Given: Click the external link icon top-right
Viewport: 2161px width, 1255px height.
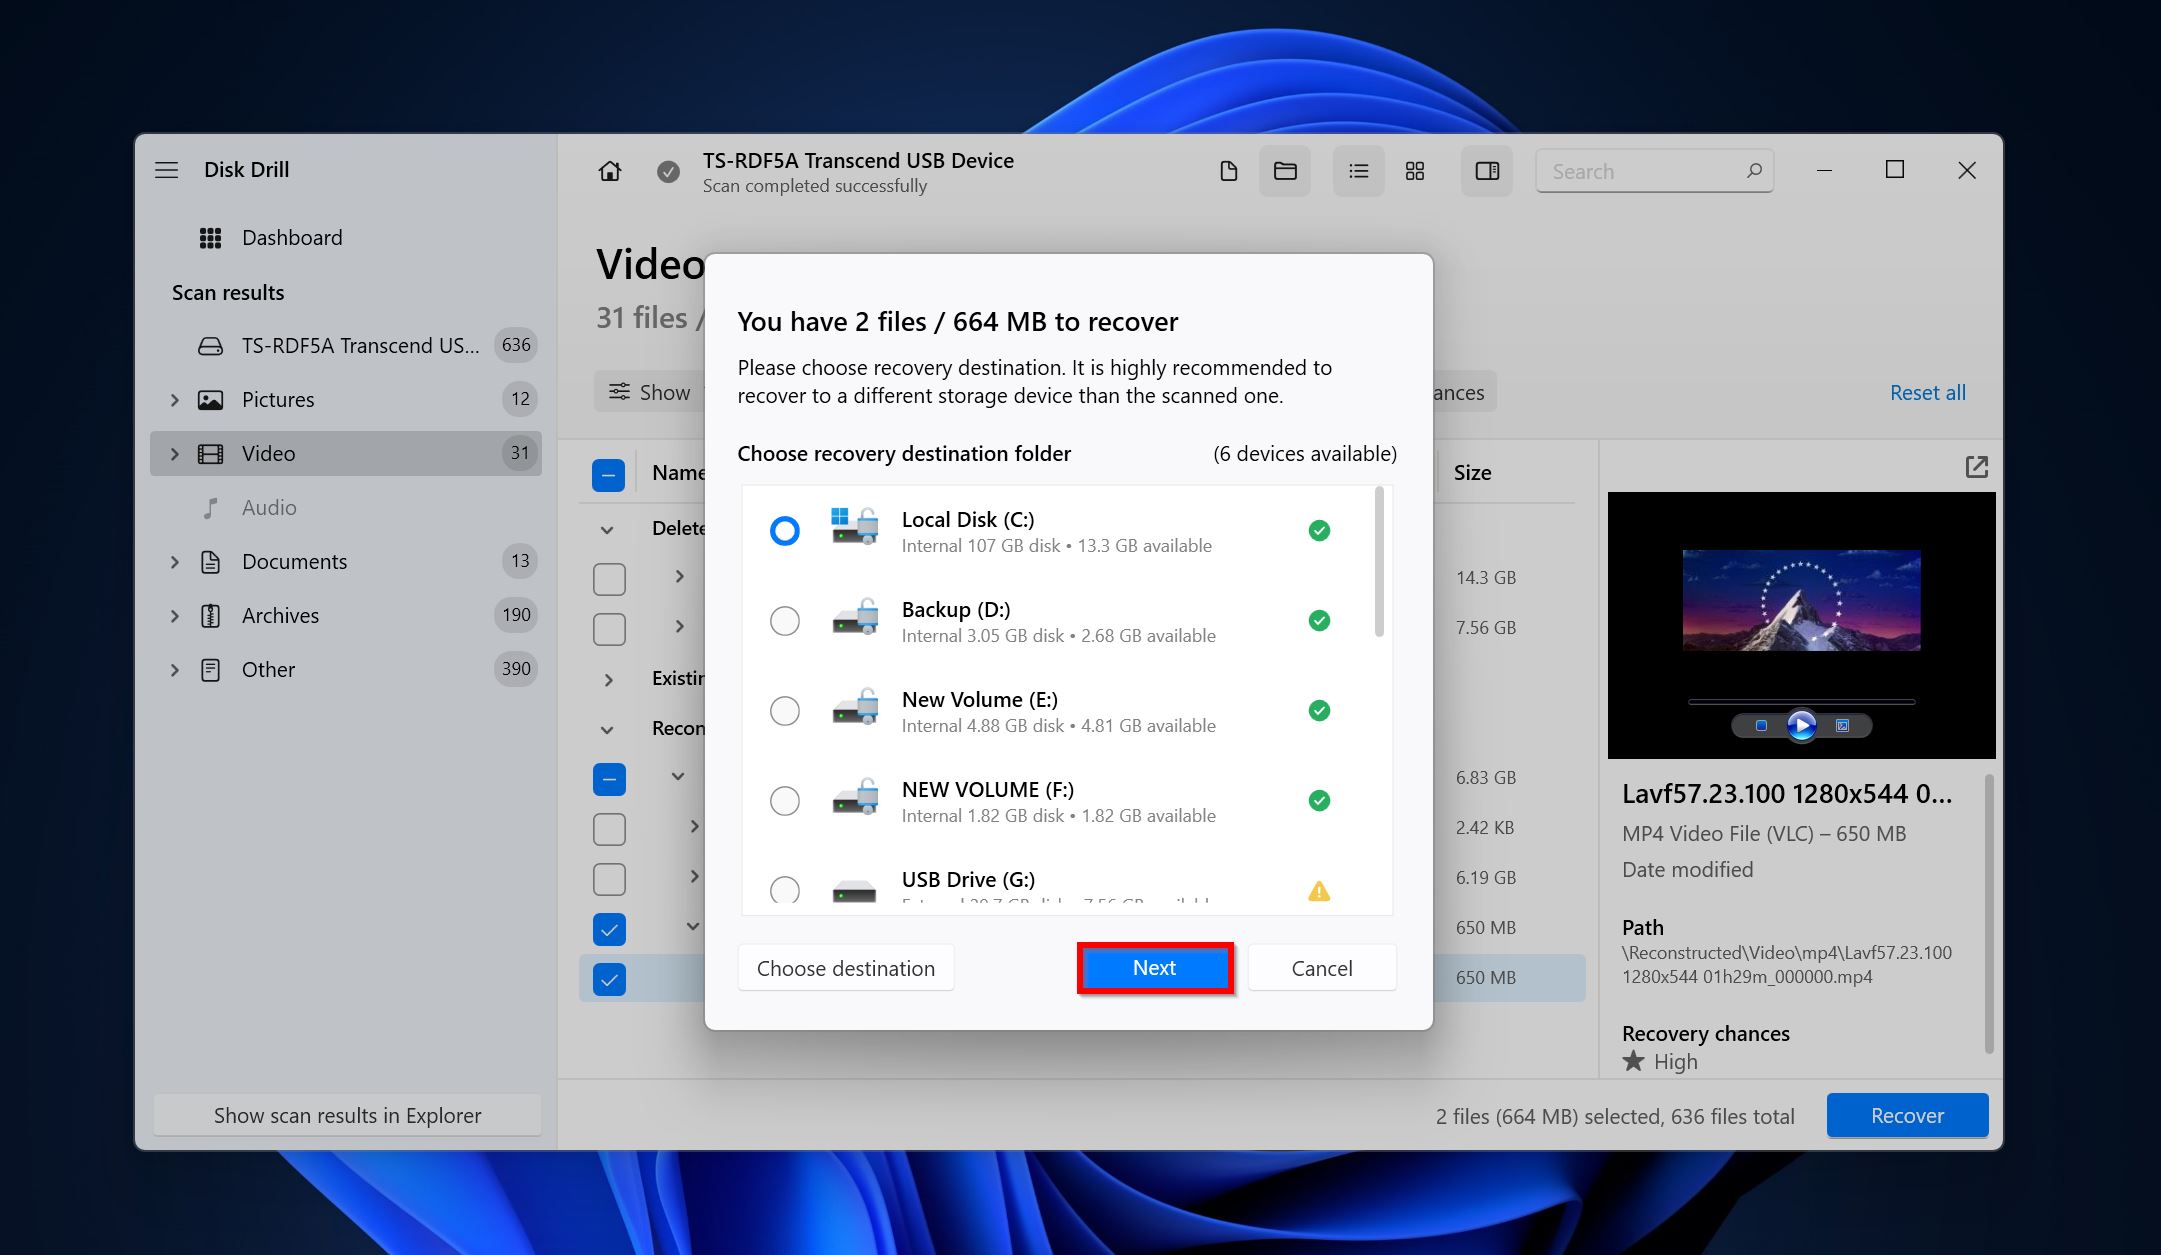Looking at the screenshot, I should pos(1974,466).
